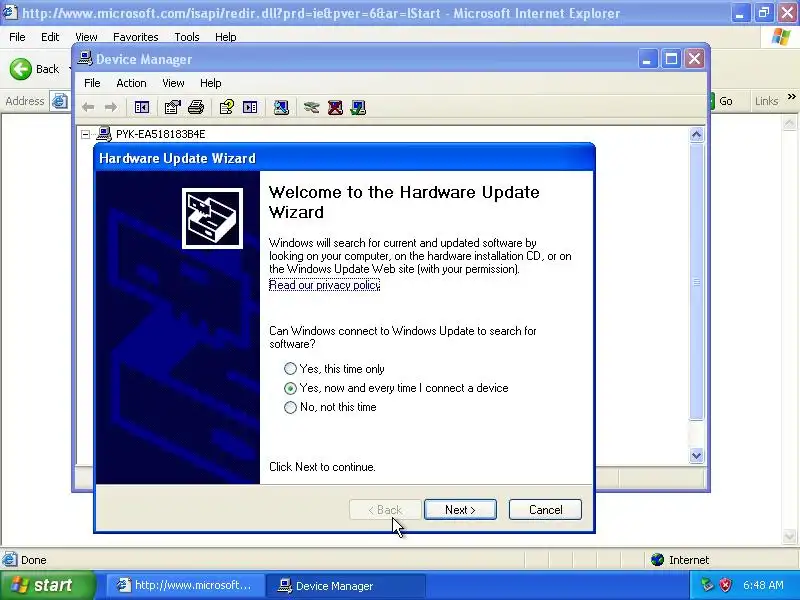Open the Internet Explorer Edit menu
Viewport: 800px width, 600px height.
tap(50, 37)
